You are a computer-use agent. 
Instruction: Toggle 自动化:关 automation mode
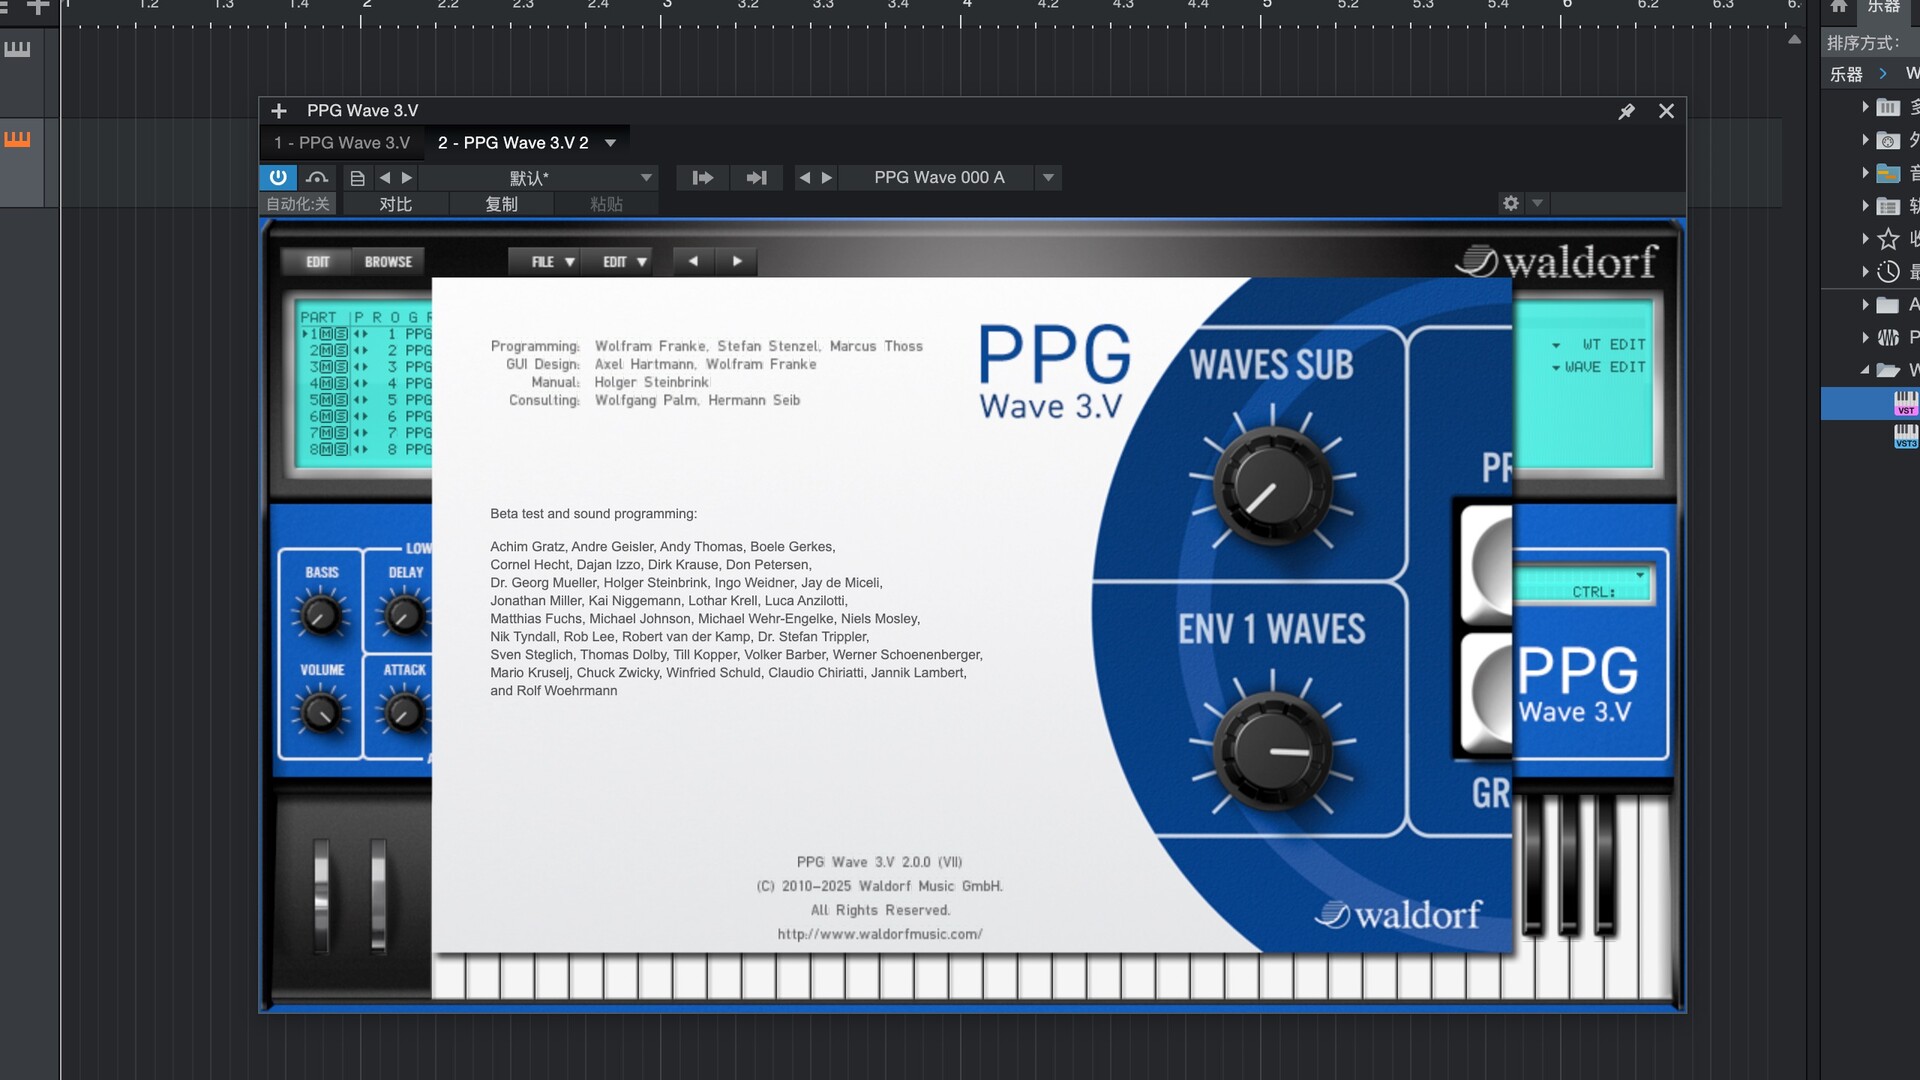tap(297, 204)
